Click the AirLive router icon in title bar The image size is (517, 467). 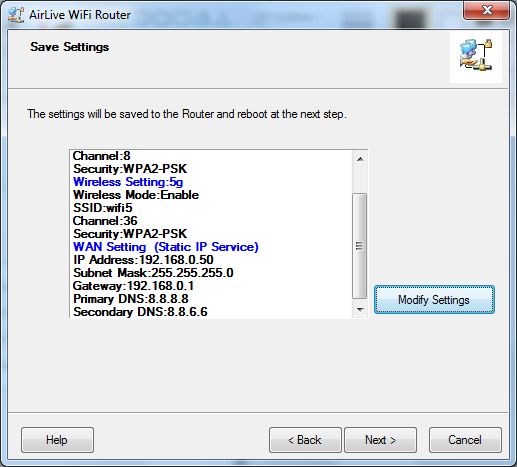(x=16, y=15)
